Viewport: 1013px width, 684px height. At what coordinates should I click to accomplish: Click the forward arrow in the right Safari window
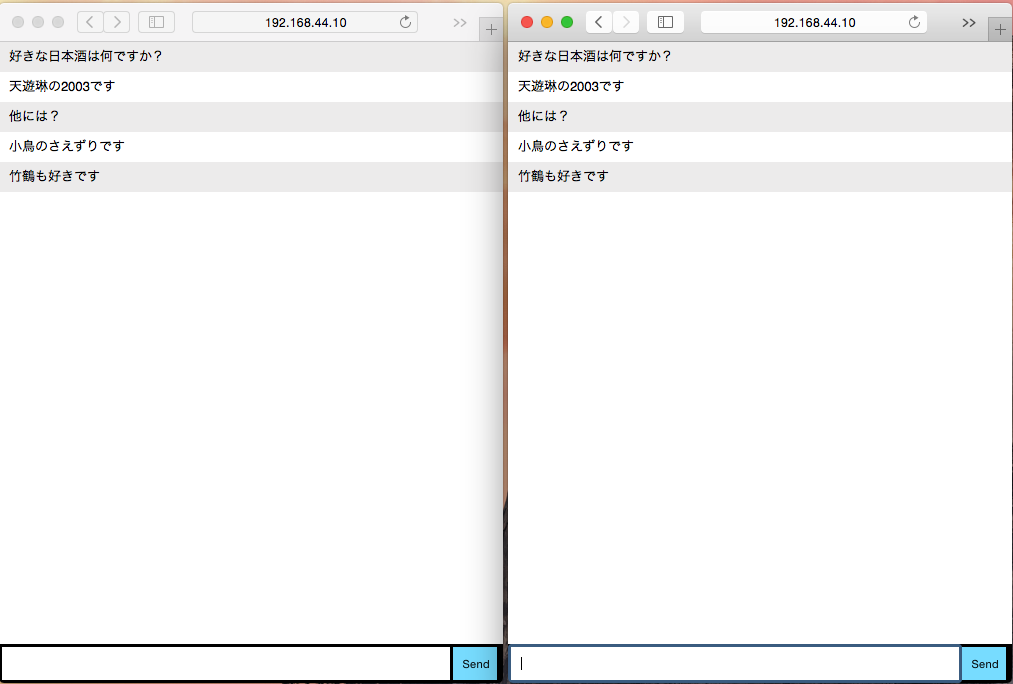(x=626, y=23)
